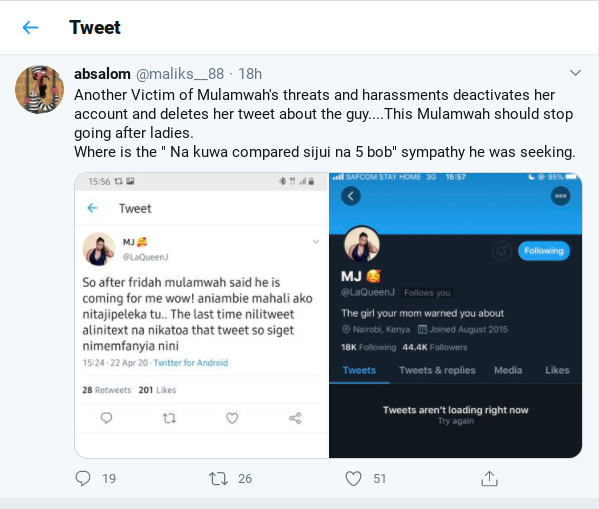Image resolution: width=599 pixels, height=509 pixels.
Task: Like the tweet using heart with 51
Action: 353,478
